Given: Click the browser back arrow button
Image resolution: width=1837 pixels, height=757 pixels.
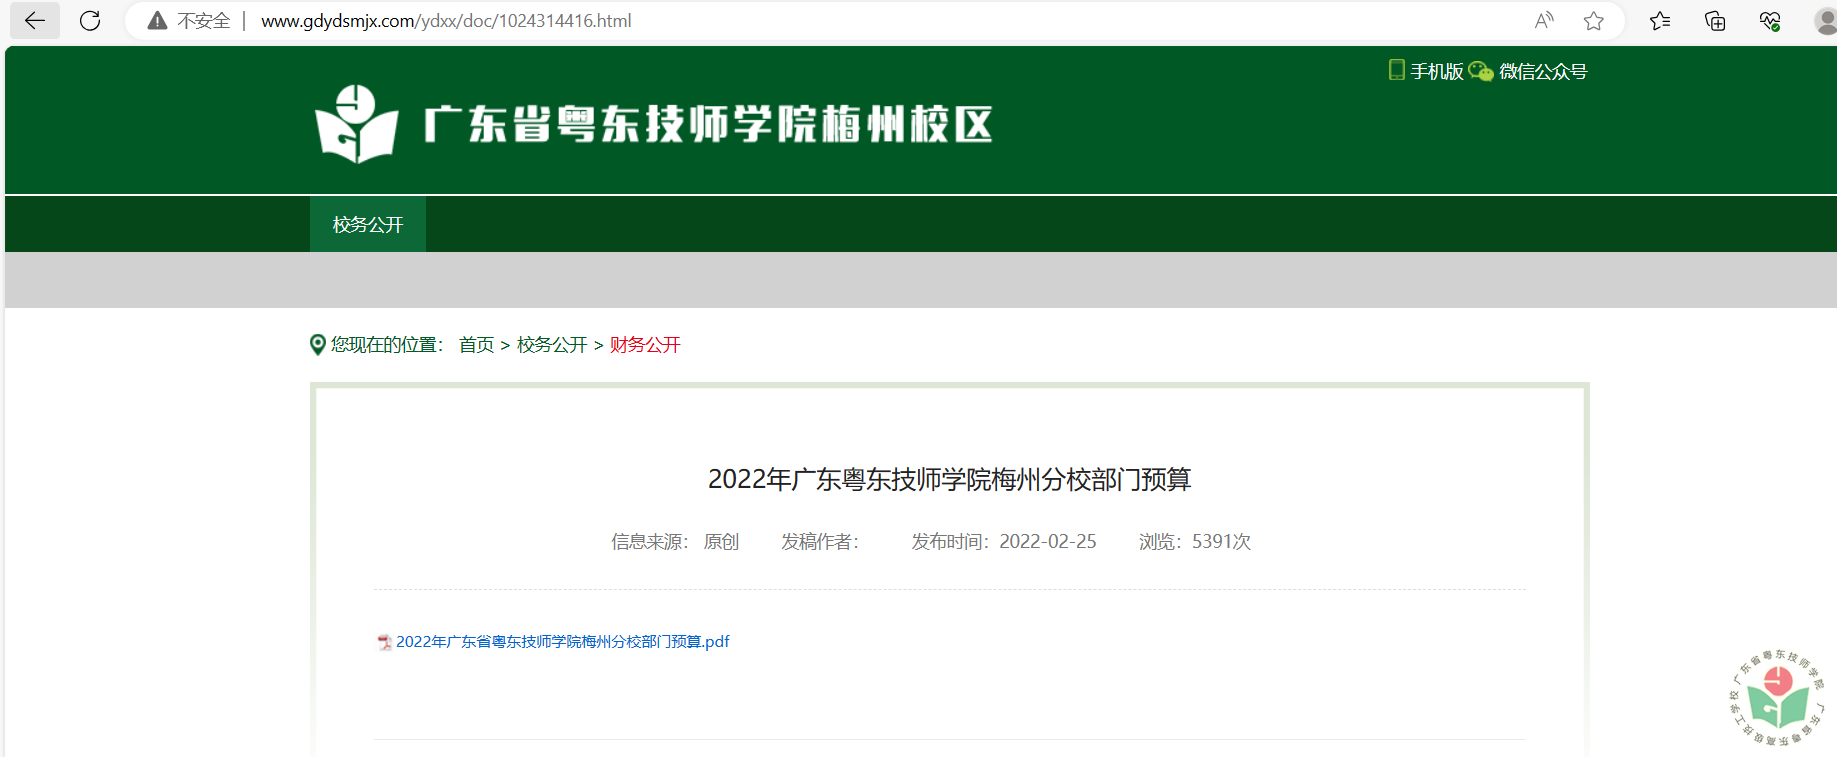Looking at the screenshot, I should click(x=35, y=21).
